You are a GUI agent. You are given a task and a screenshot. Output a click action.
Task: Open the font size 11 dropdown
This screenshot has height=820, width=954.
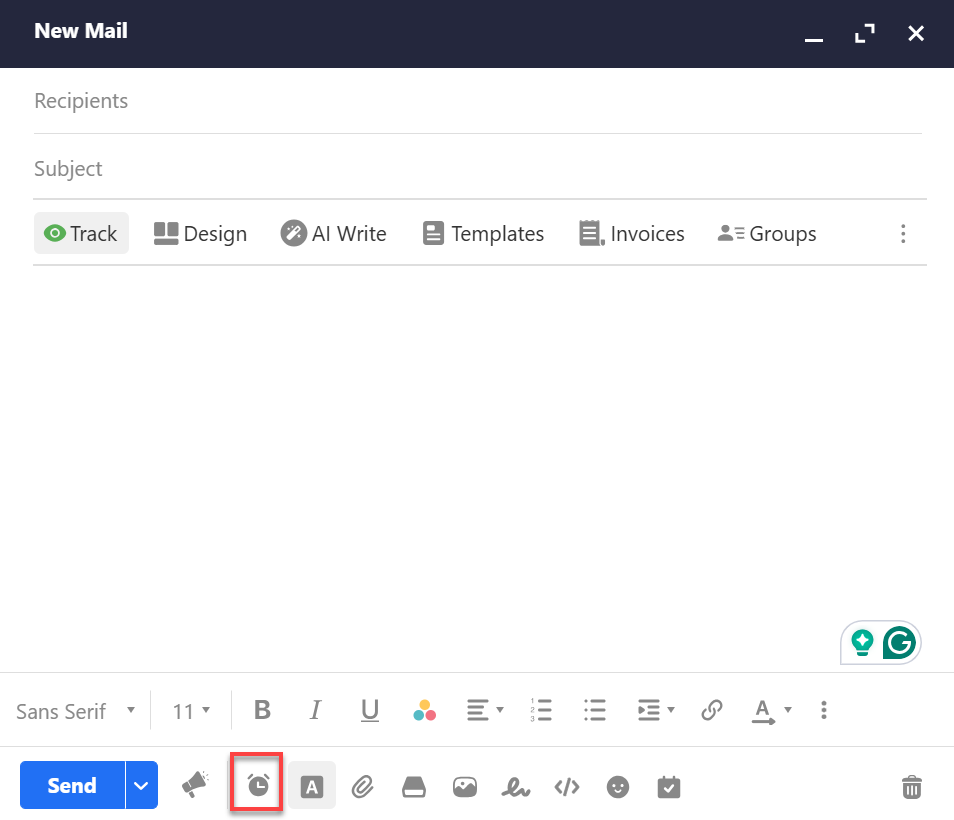[191, 711]
